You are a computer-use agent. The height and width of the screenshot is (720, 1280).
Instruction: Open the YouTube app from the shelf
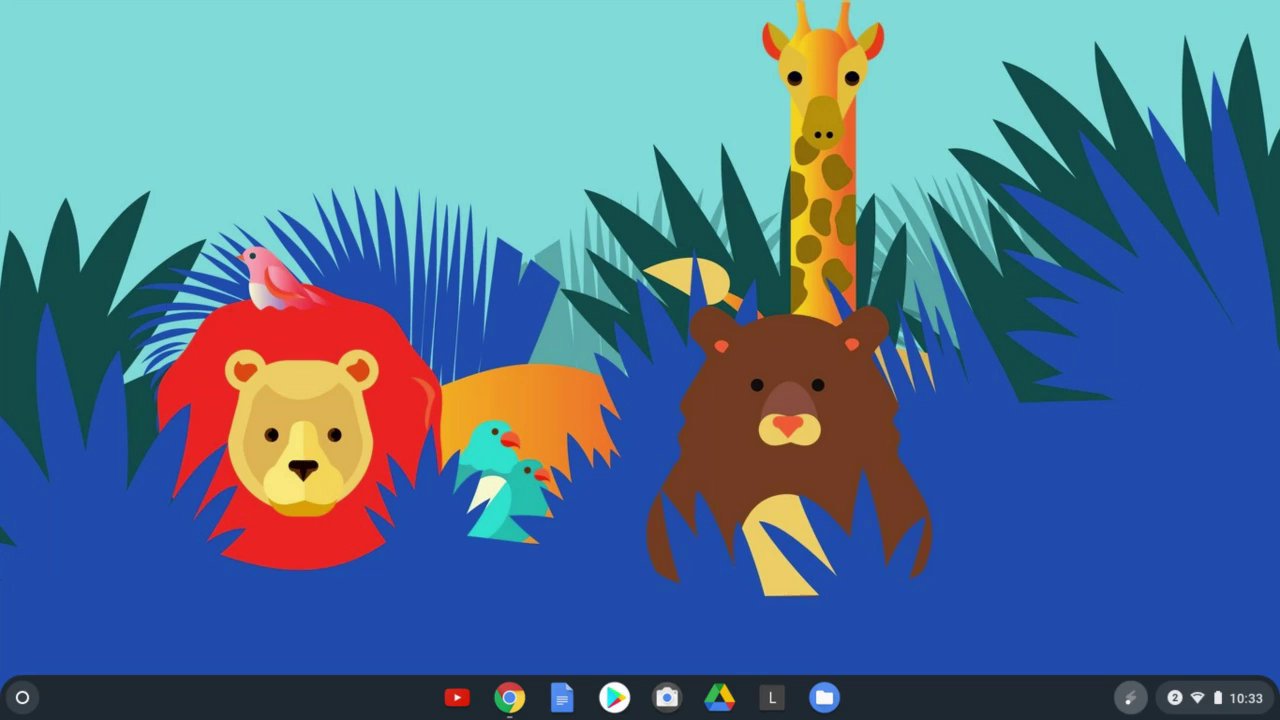(x=457, y=698)
